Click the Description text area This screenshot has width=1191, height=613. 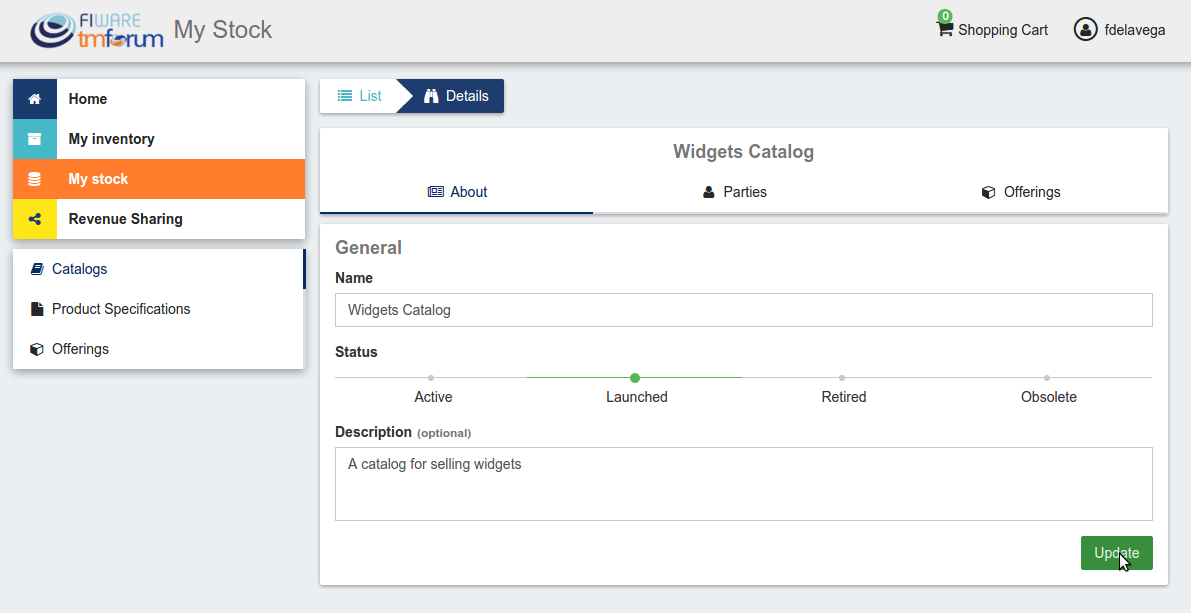pyautogui.click(x=744, y=484)
